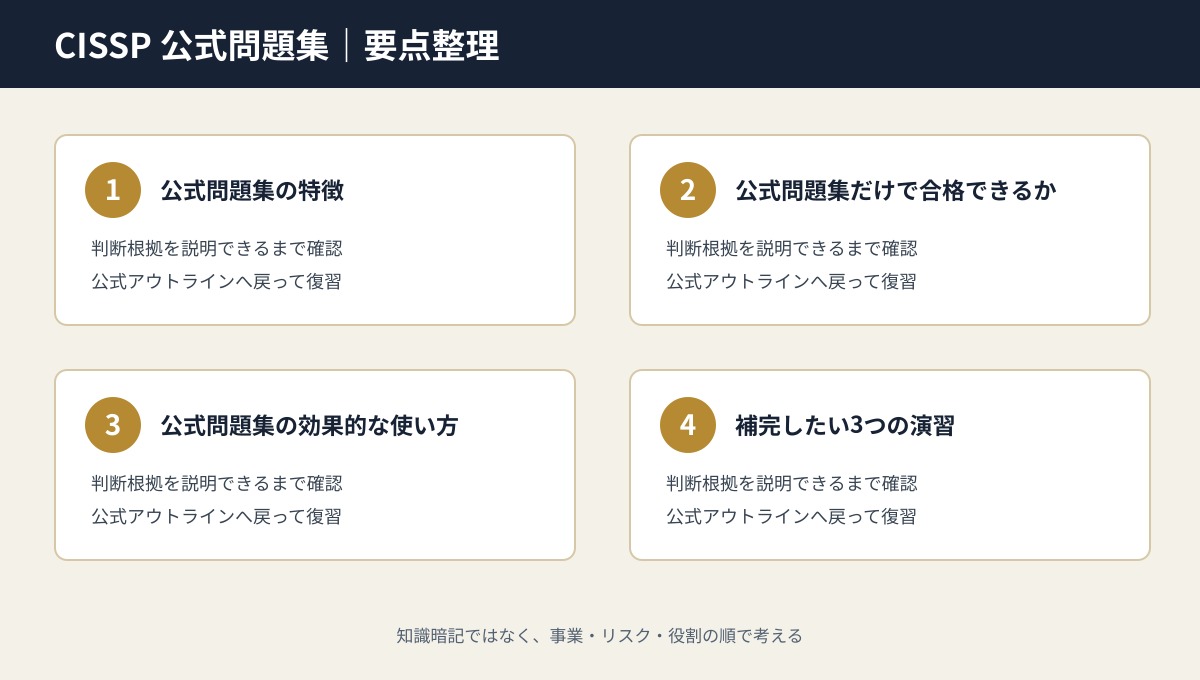Click 公式アウトラインへ戻って復習 in card 2
The width and height of the screenshot is (1200, 680).
pos(791,281)
